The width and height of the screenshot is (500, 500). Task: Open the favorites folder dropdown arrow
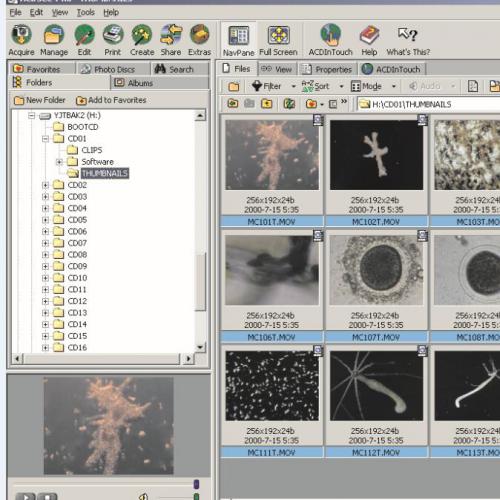pyautogui.click(x=322, y=104)
